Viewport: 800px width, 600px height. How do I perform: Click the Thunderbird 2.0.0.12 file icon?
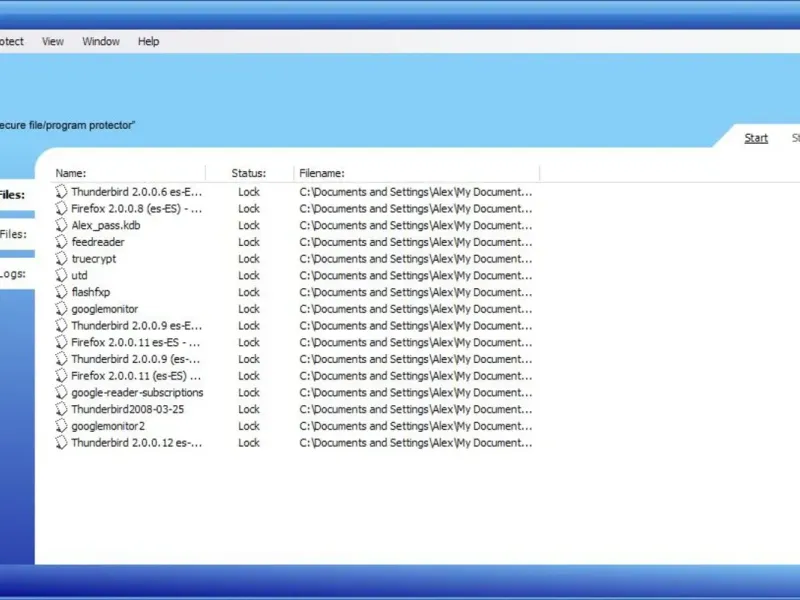61,443
